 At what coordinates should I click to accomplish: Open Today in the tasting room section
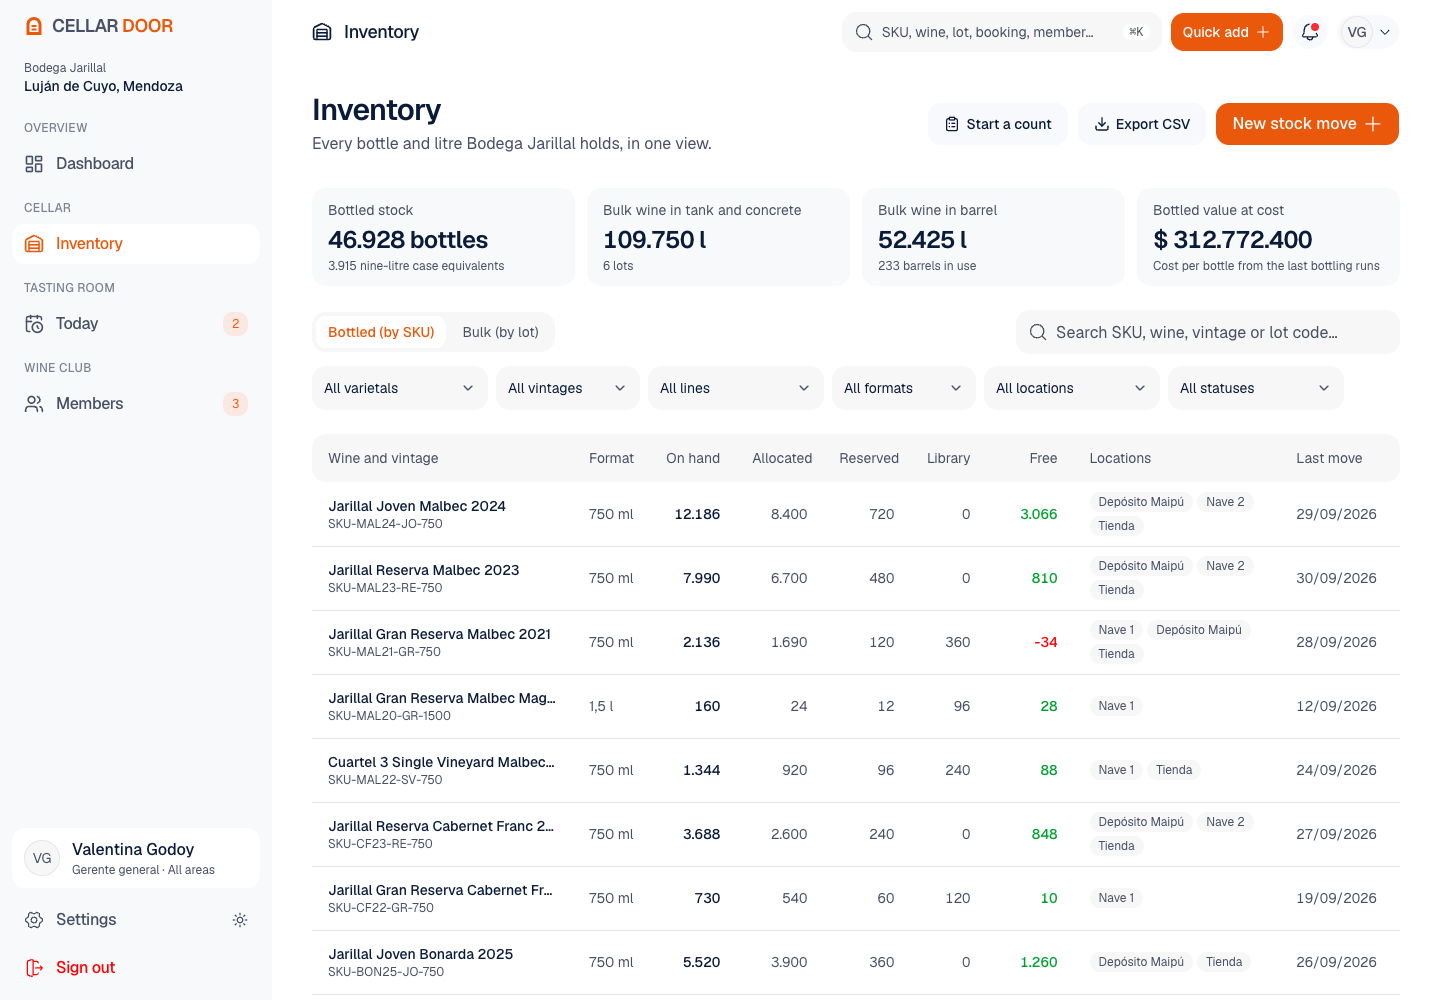click(136, 324)
